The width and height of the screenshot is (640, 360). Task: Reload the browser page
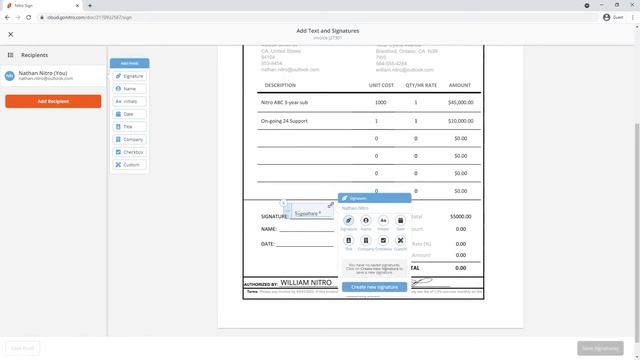(x=29, y=17)
